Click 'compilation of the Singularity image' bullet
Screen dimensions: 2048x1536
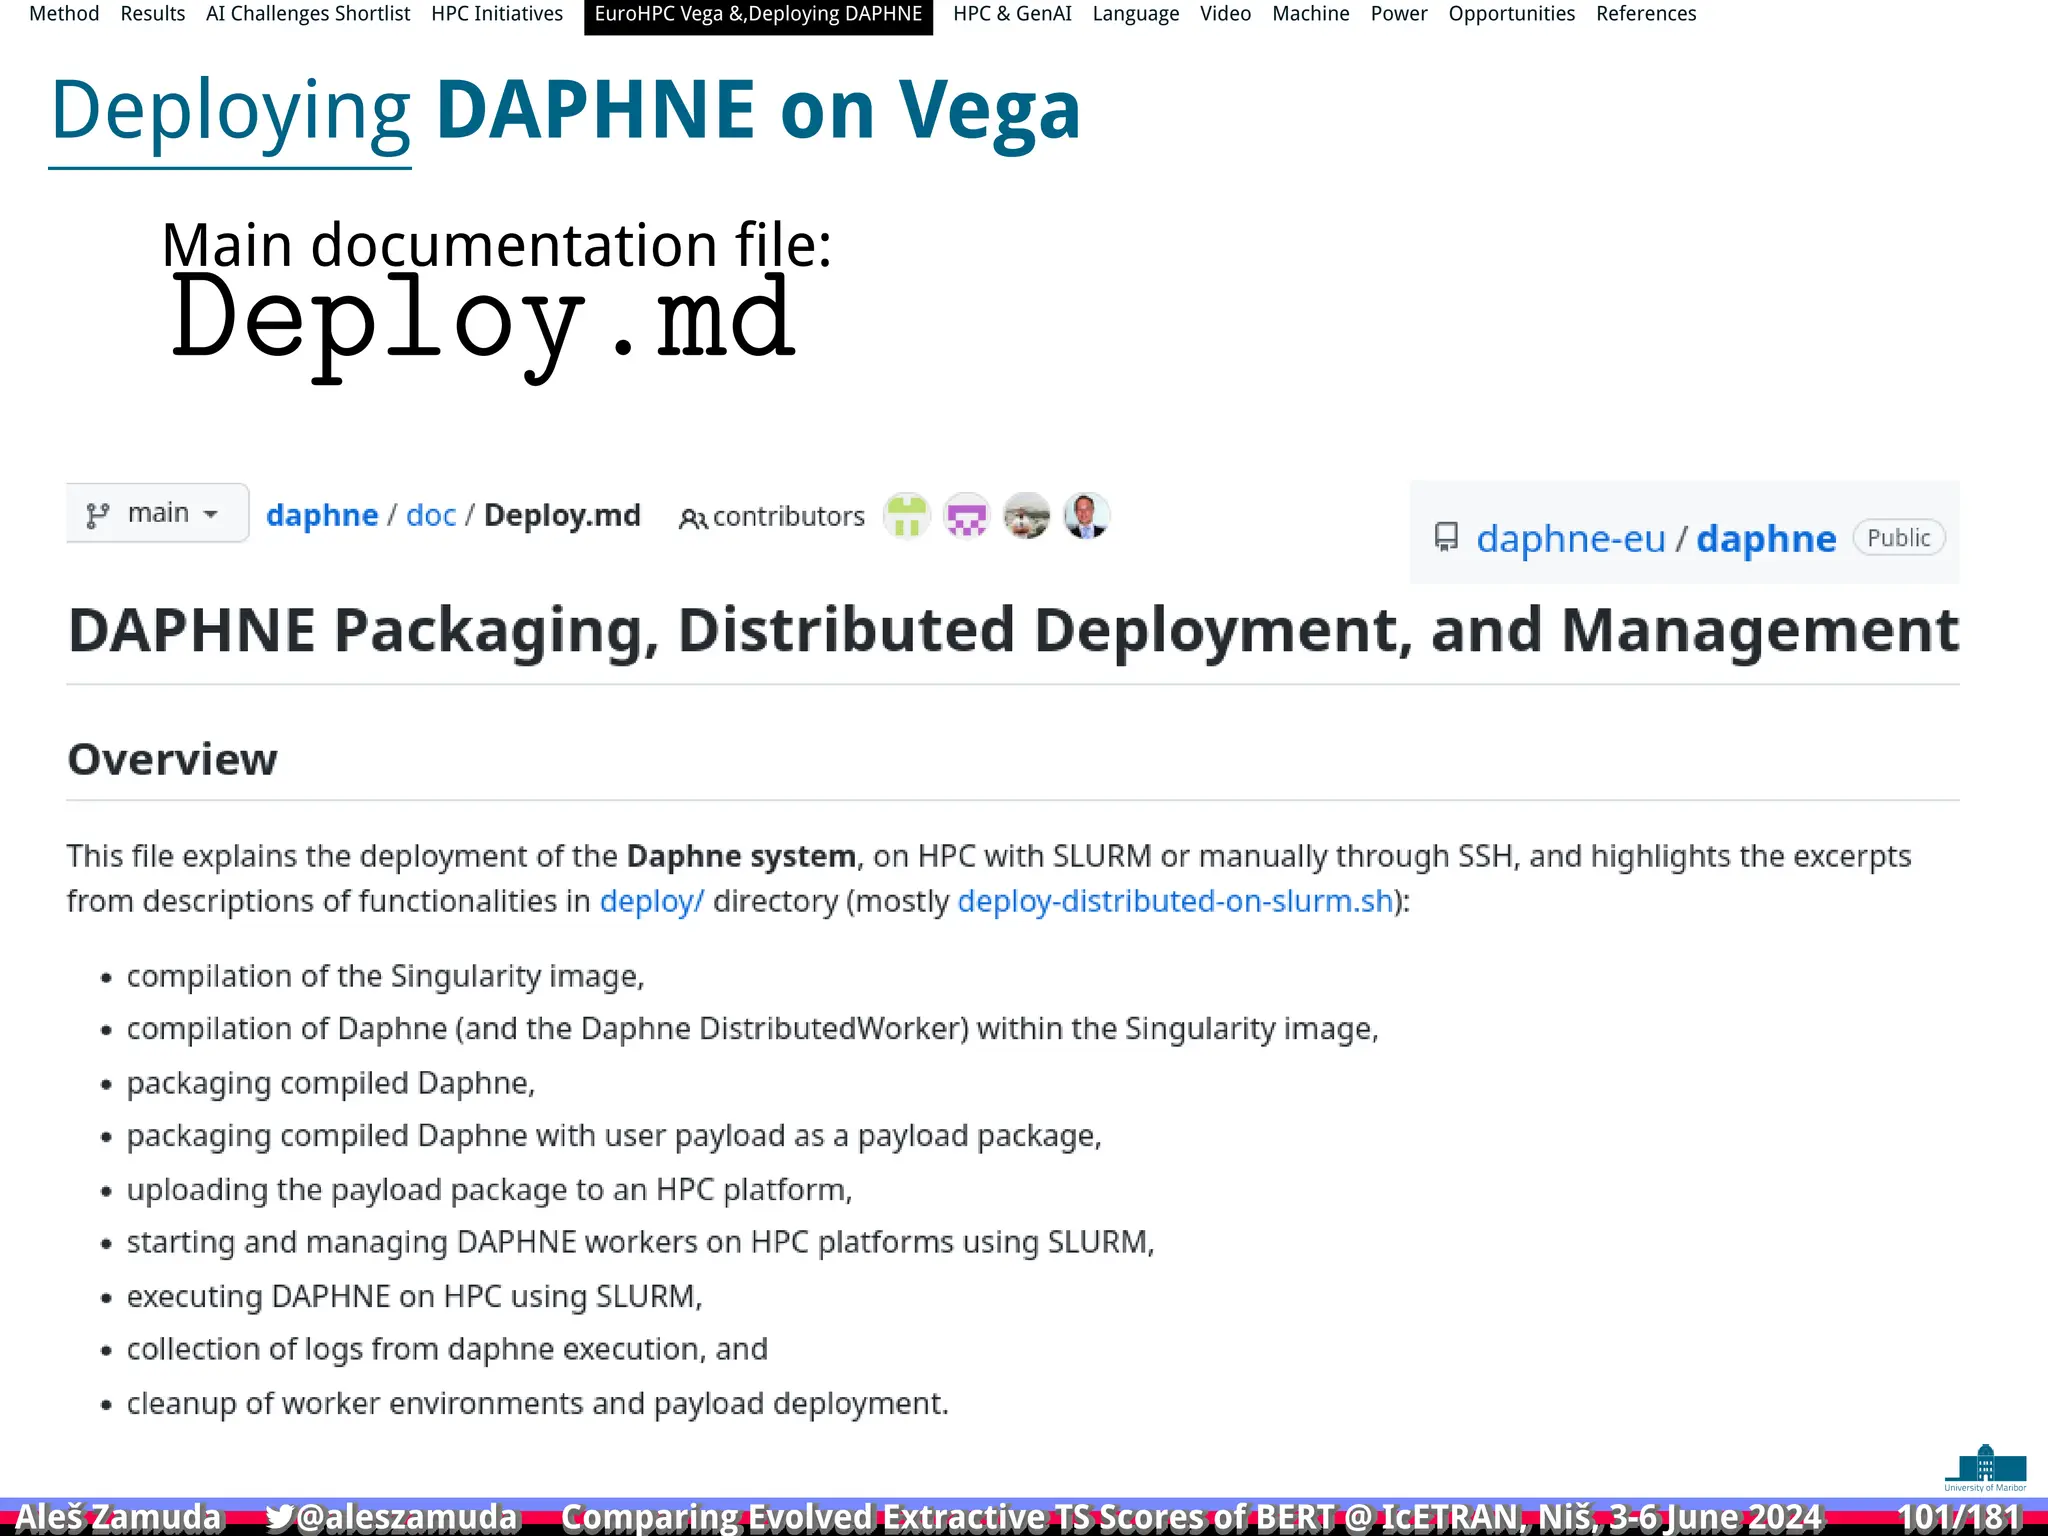pos(385,976)
